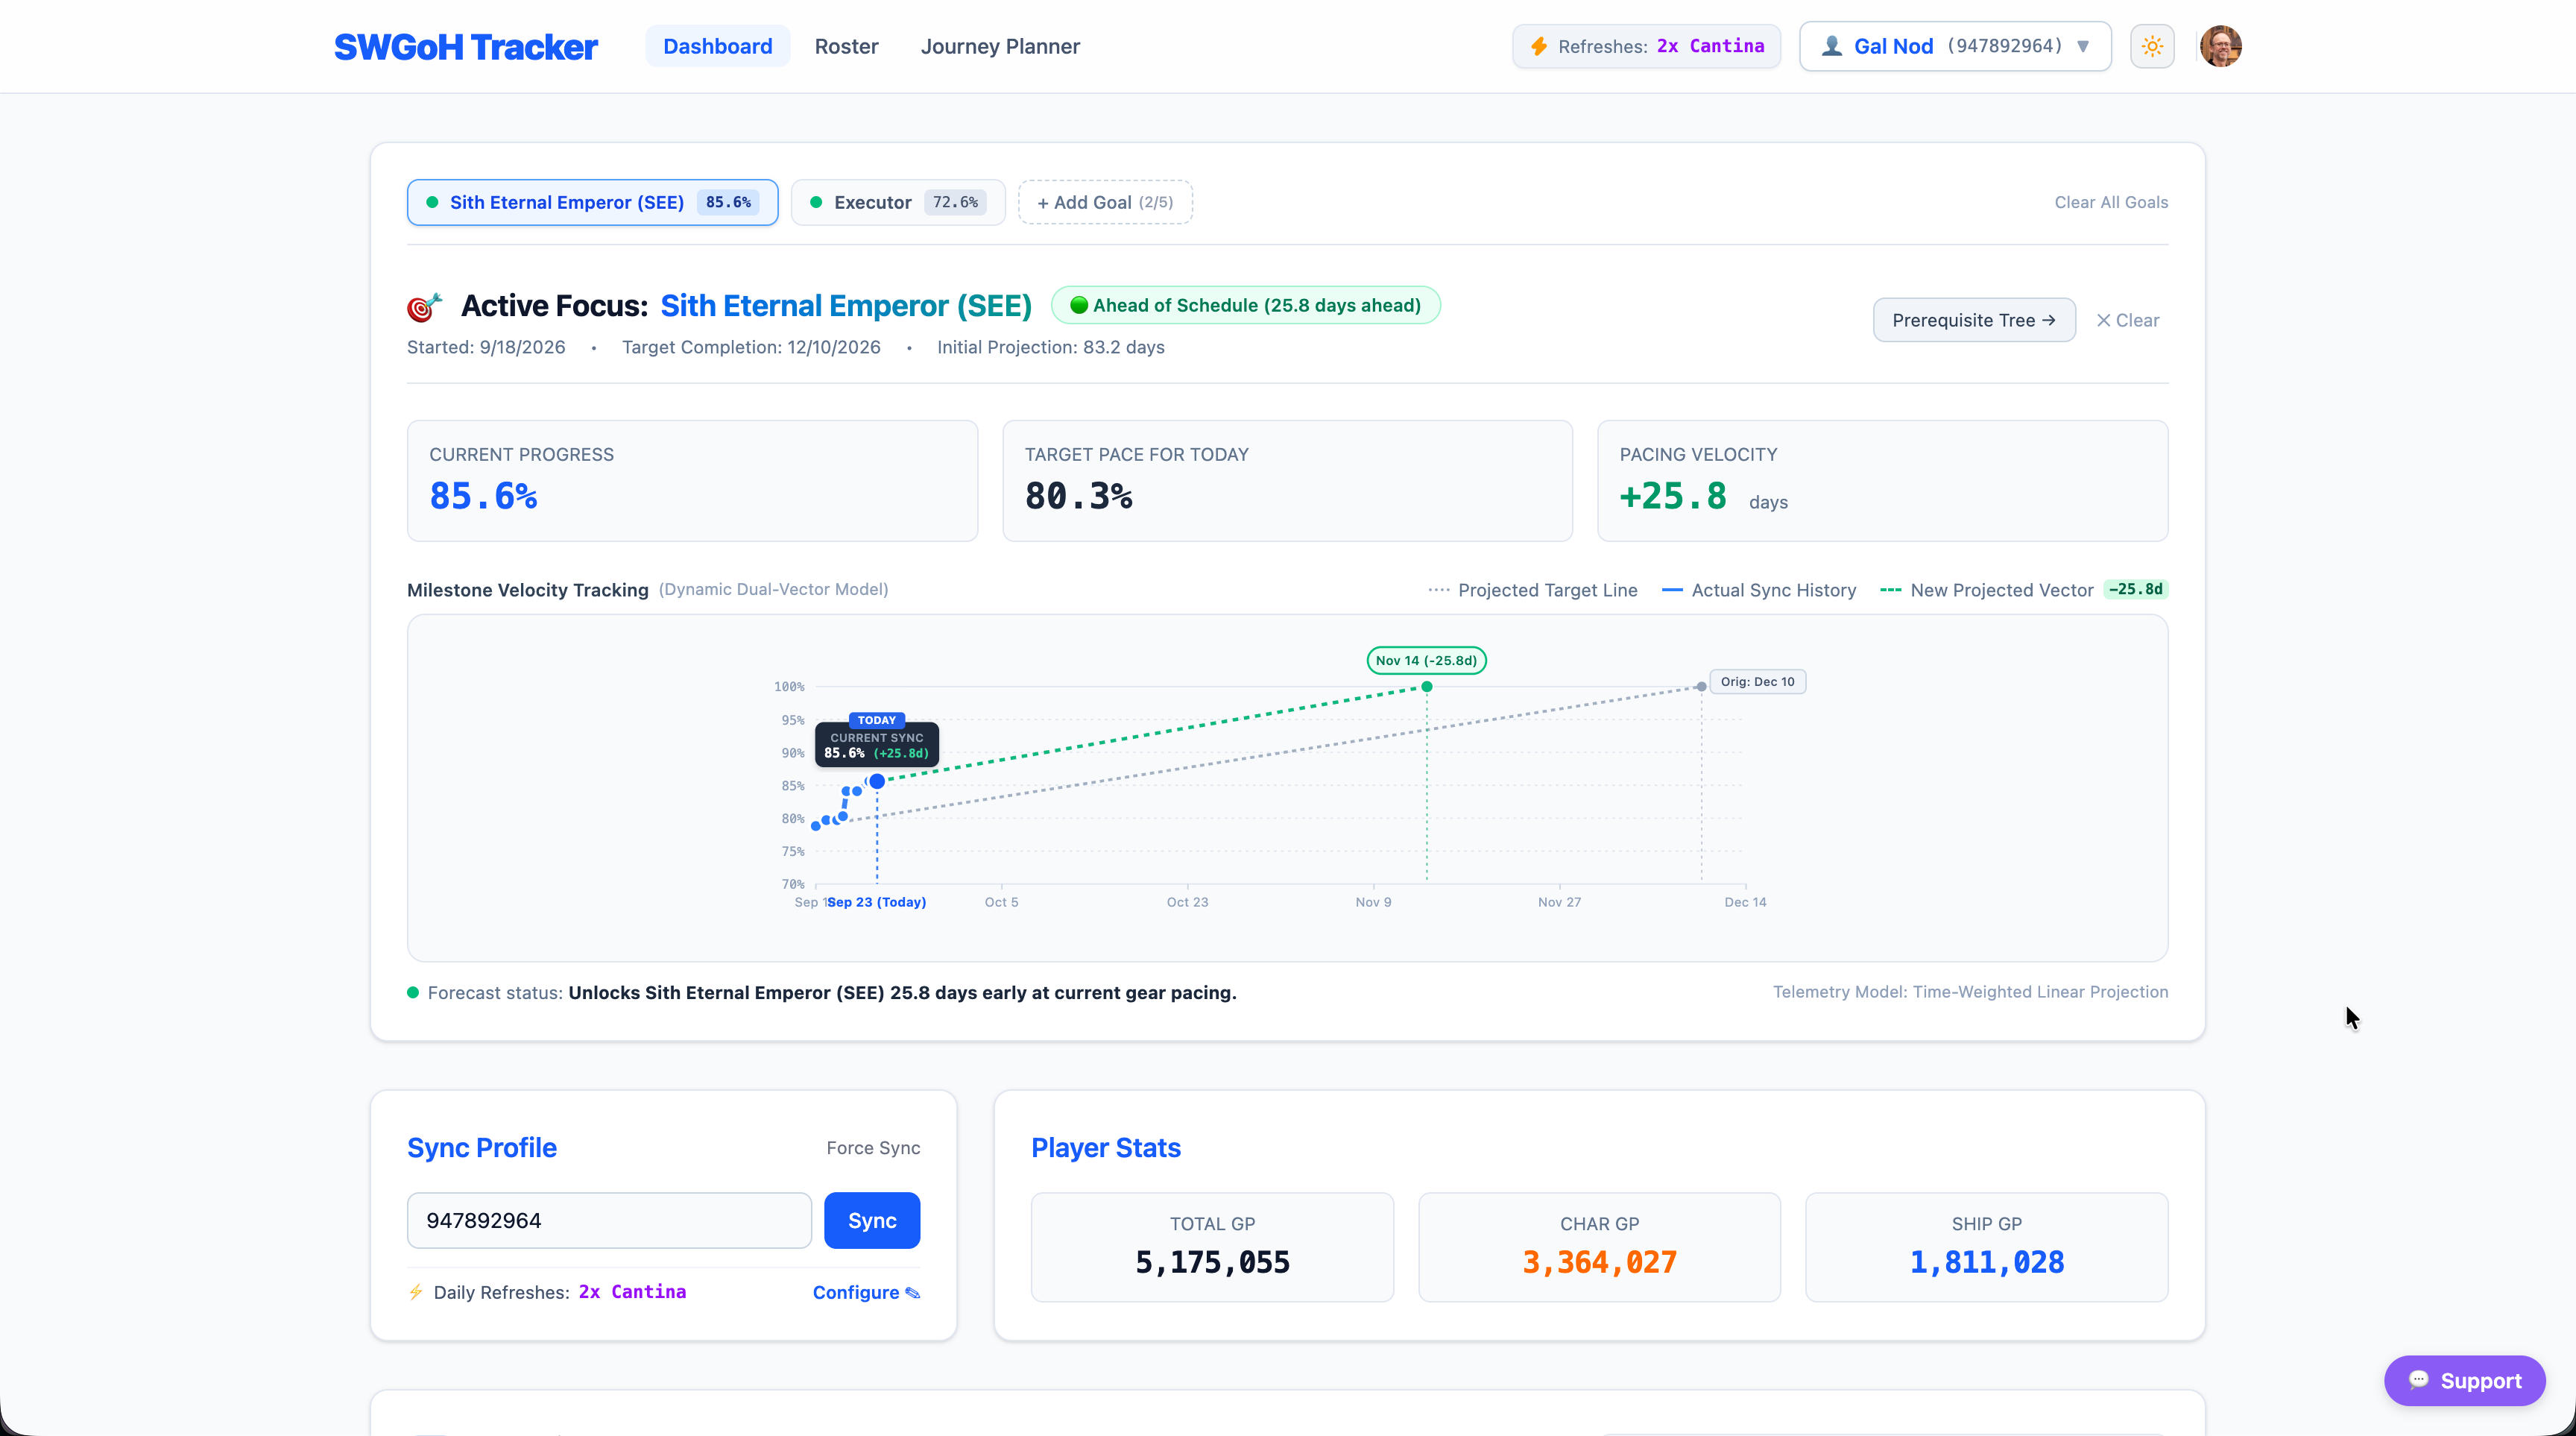The height and width of the screenshot is (1436, 2576).
Task: Toggle Actual Sync History legend entry
Action: pos(1758,590)
